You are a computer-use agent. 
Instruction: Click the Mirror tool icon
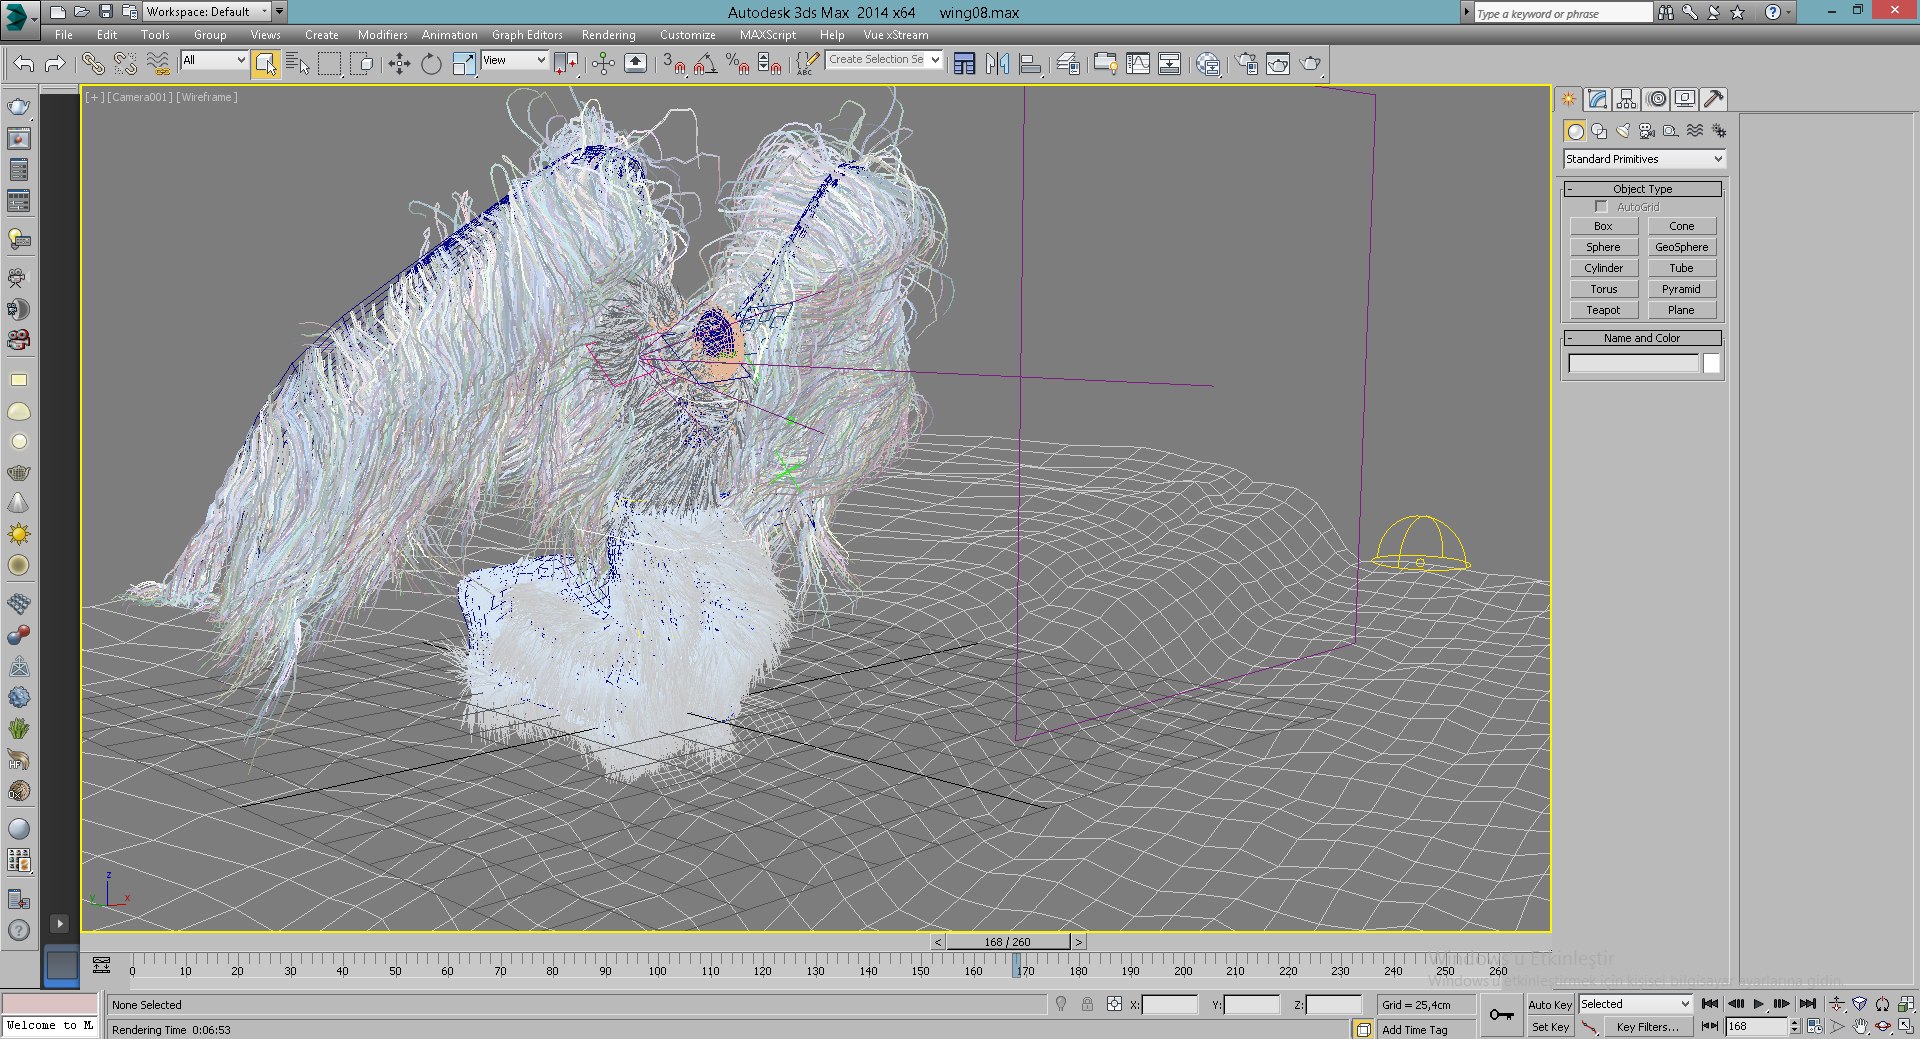click(x=997, y=64)
